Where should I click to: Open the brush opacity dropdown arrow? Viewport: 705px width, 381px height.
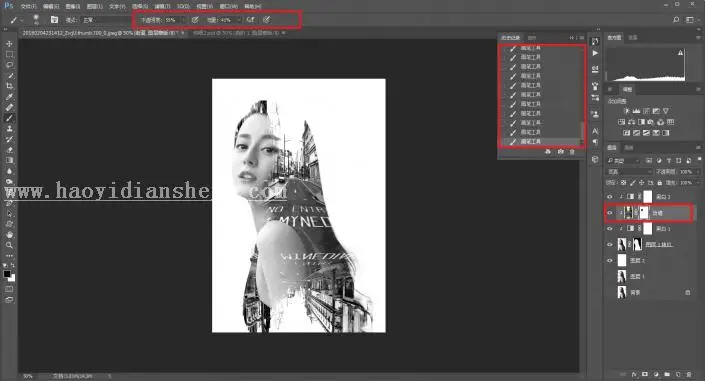[183, 20]
